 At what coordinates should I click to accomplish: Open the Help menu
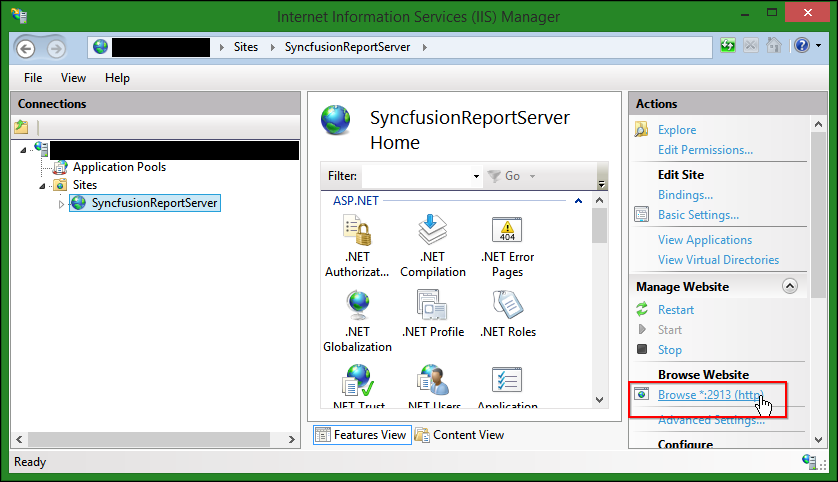(117, 78)
